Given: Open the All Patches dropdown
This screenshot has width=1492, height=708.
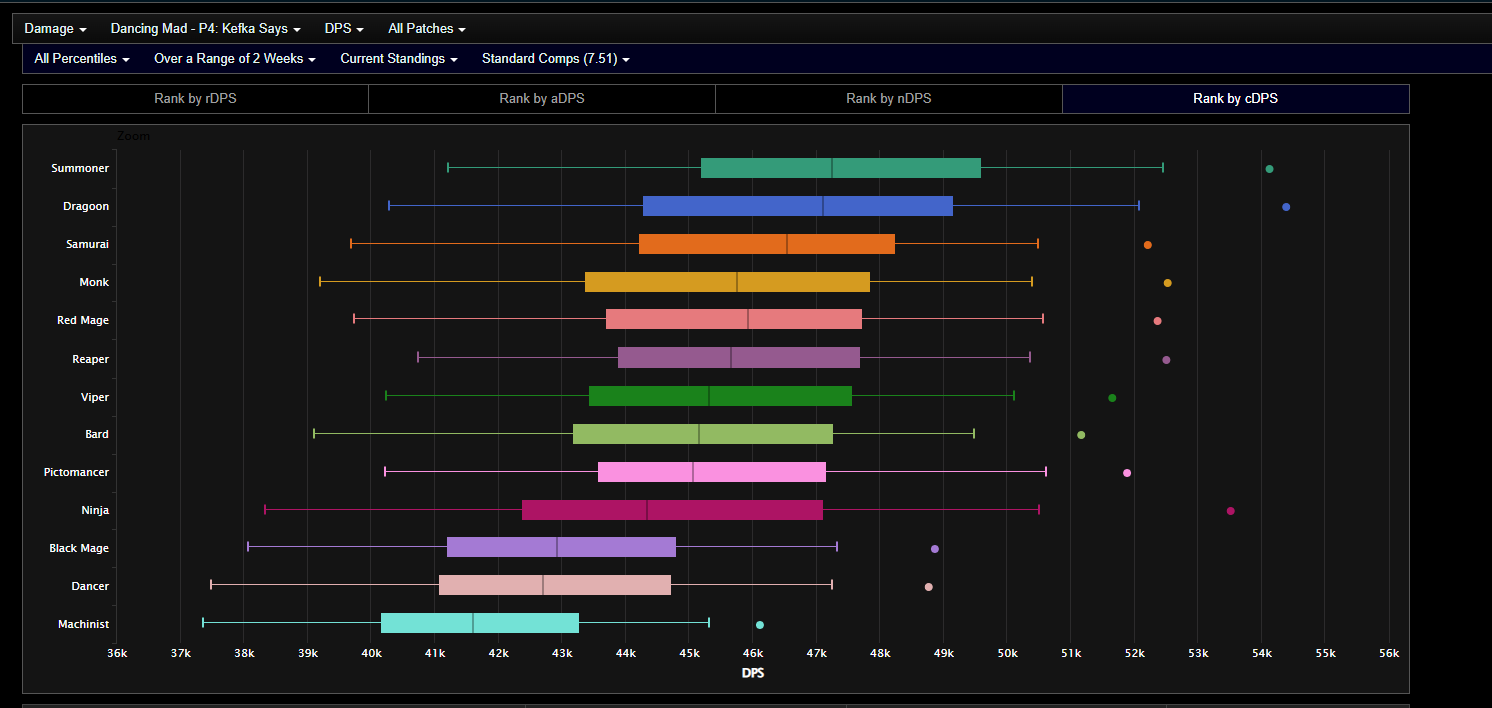Looking at the screenshot, I should [x=426, y=29].
